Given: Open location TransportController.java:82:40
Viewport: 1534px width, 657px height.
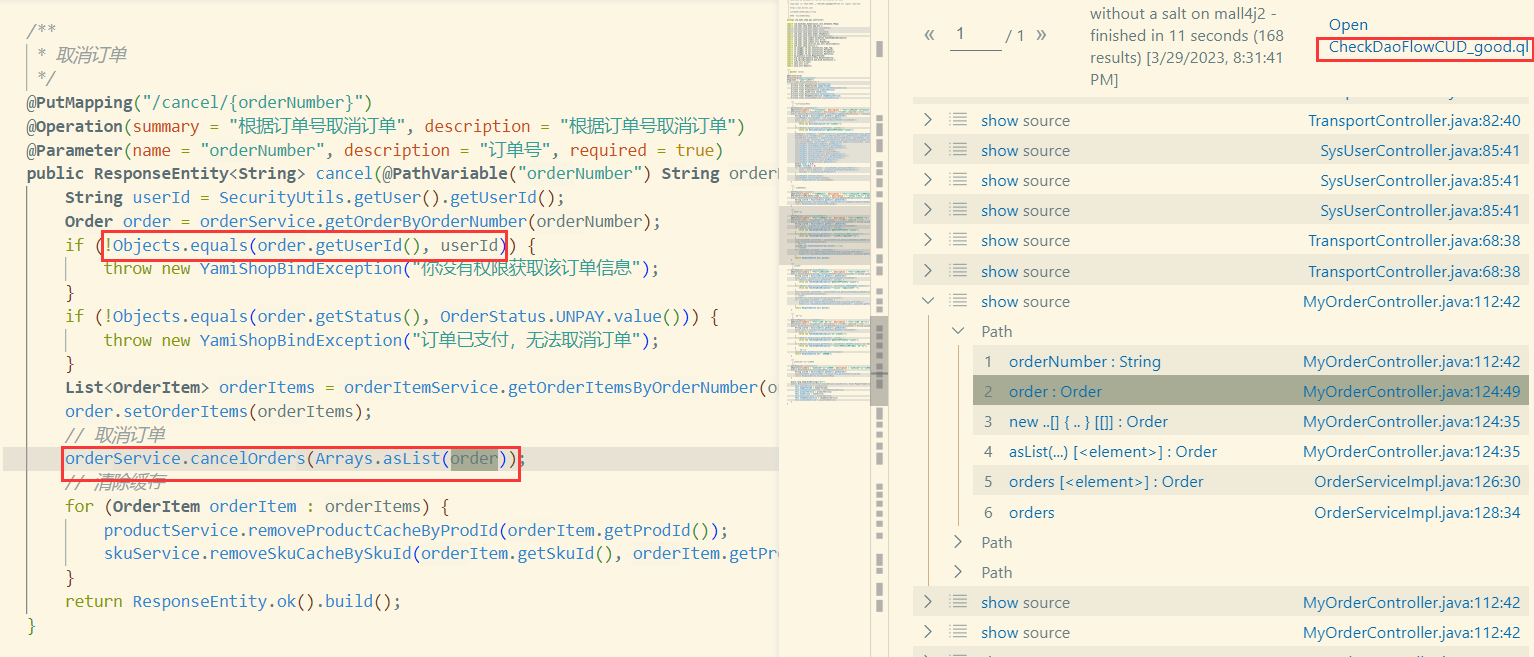Looking at the screenshot, I should pos(1414,120).
